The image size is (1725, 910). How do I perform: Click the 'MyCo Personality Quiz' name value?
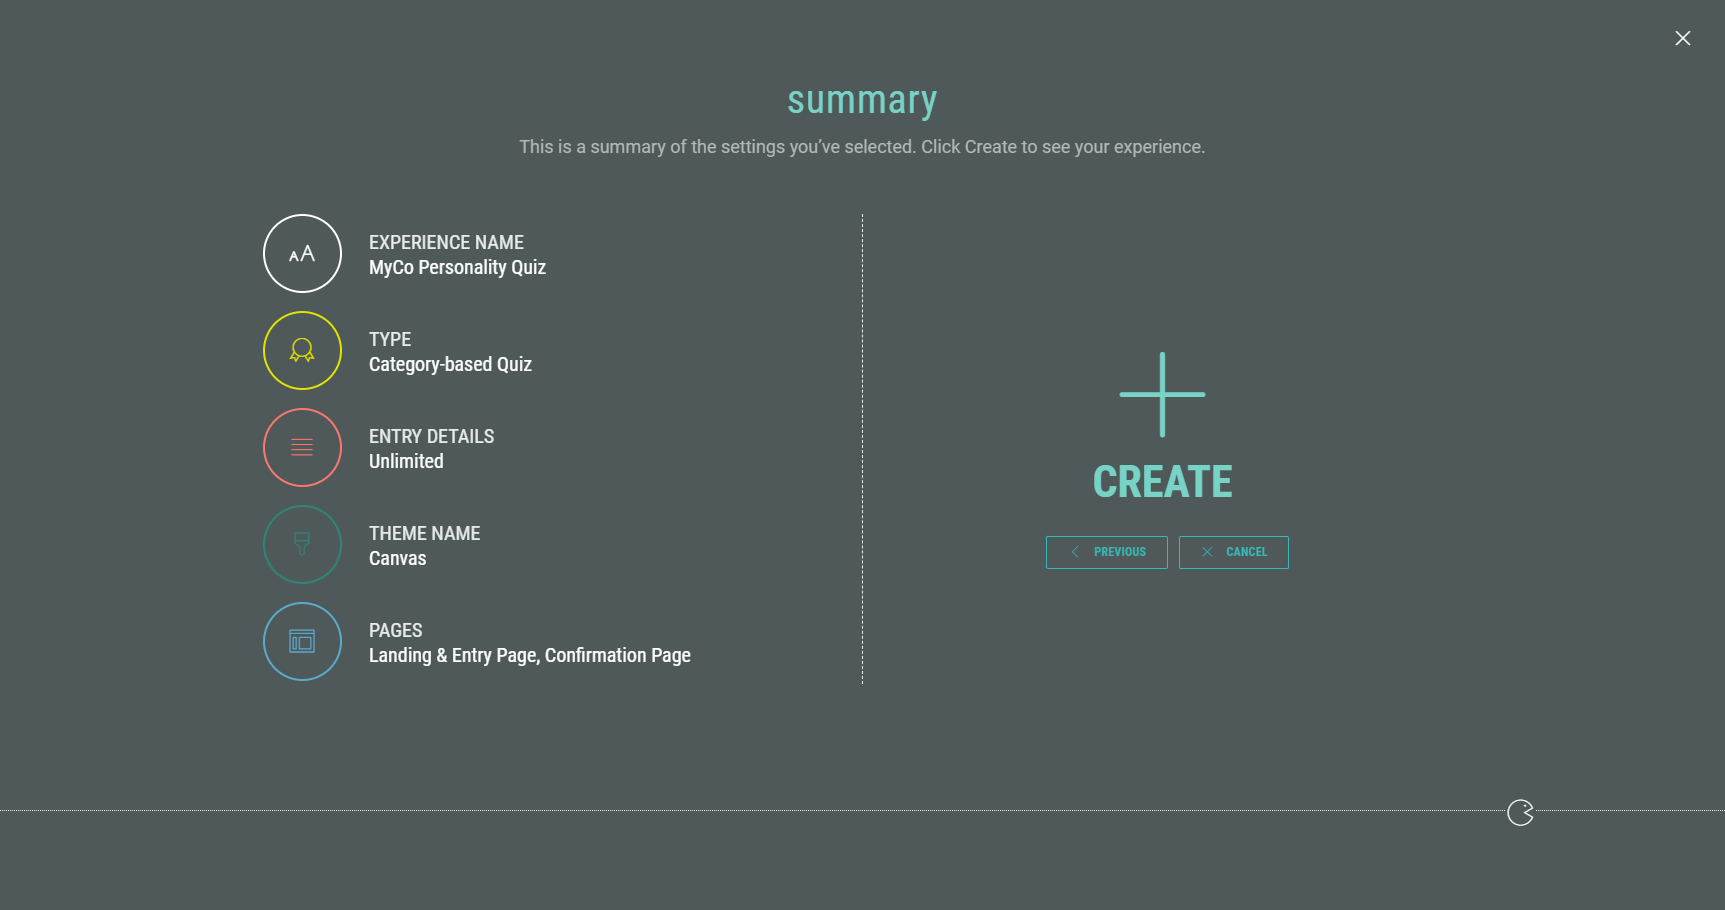point(457,268)
